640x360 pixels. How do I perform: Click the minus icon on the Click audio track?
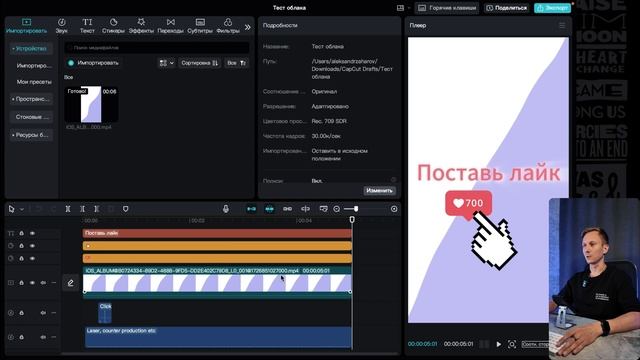point(53,313)
